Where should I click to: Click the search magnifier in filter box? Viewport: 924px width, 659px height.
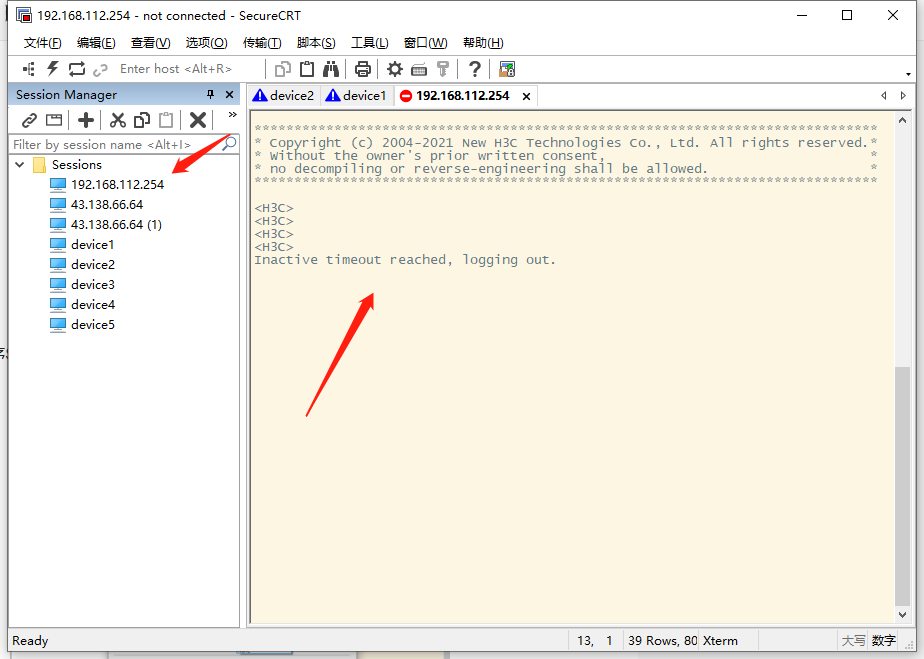point(229,143)
